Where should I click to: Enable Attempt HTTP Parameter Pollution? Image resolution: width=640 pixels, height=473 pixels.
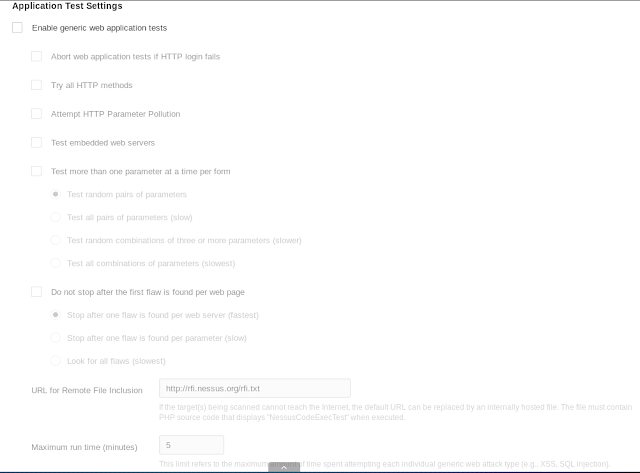click(x=36, y=113)
